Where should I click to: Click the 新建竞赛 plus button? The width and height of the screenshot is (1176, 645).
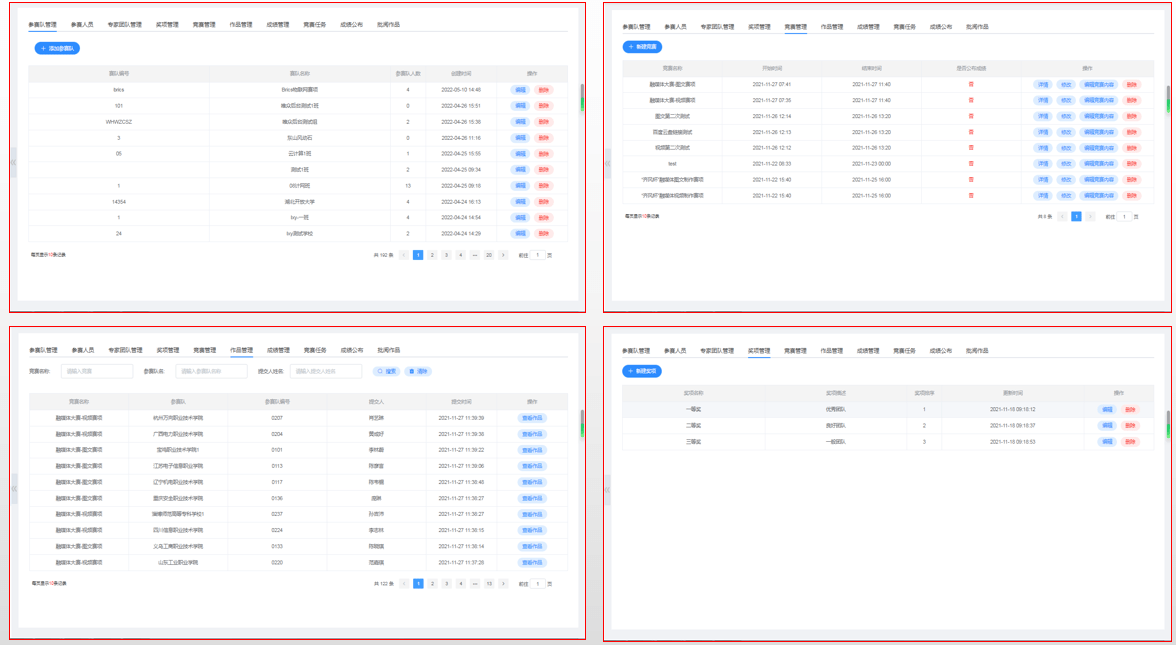click(x=642, y=47)
